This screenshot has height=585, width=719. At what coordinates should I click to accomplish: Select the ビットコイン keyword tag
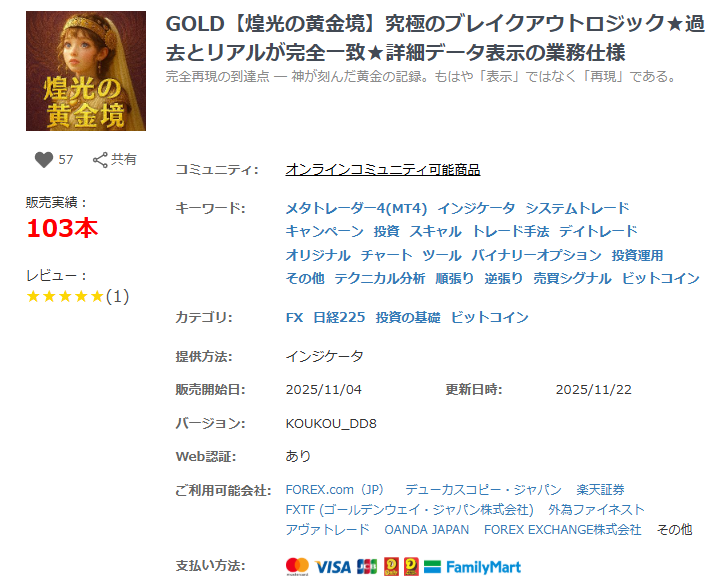[660, 278]
